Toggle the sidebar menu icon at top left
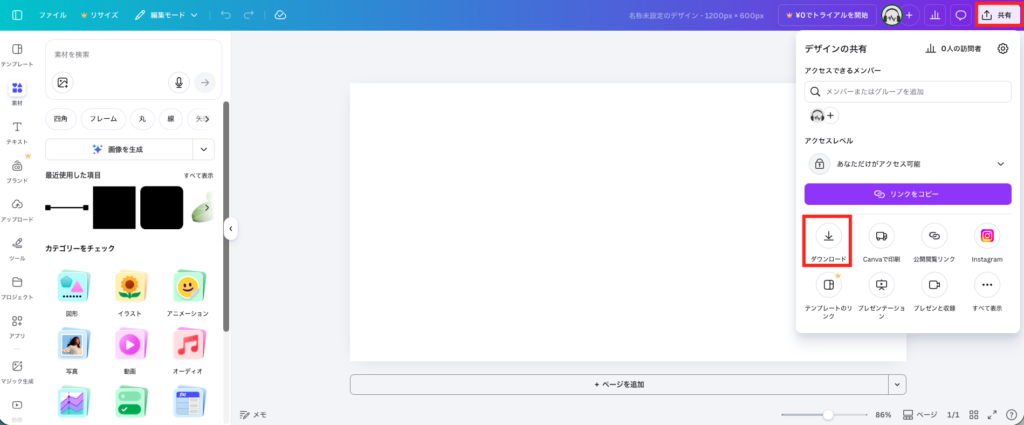The height and width of the screenshot is (425, 1024). (17, 15)
